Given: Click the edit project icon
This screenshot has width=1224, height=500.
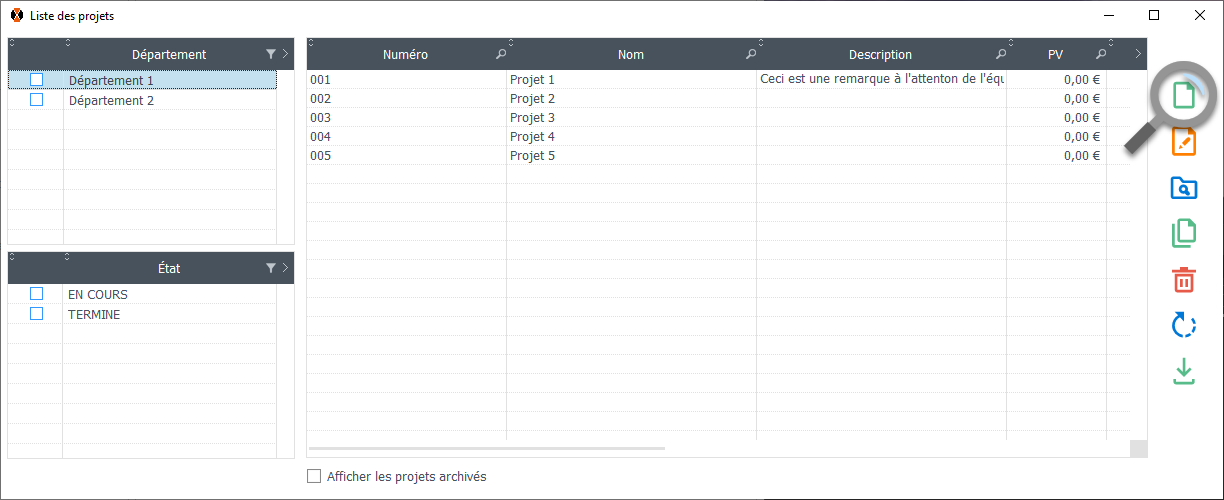Looking at the screenshot, I should point(1183,142).
